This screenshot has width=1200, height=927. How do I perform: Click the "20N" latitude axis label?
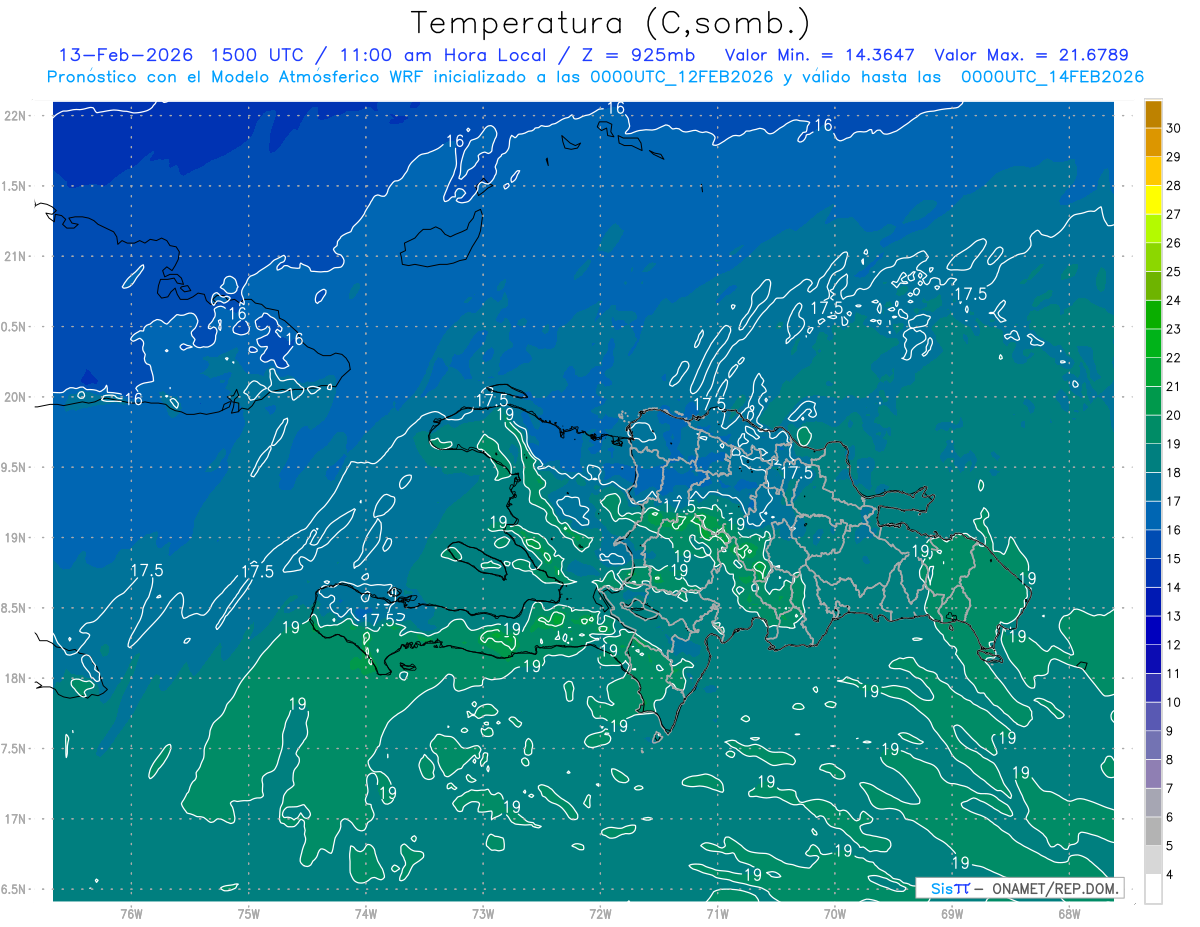point(15,397)
